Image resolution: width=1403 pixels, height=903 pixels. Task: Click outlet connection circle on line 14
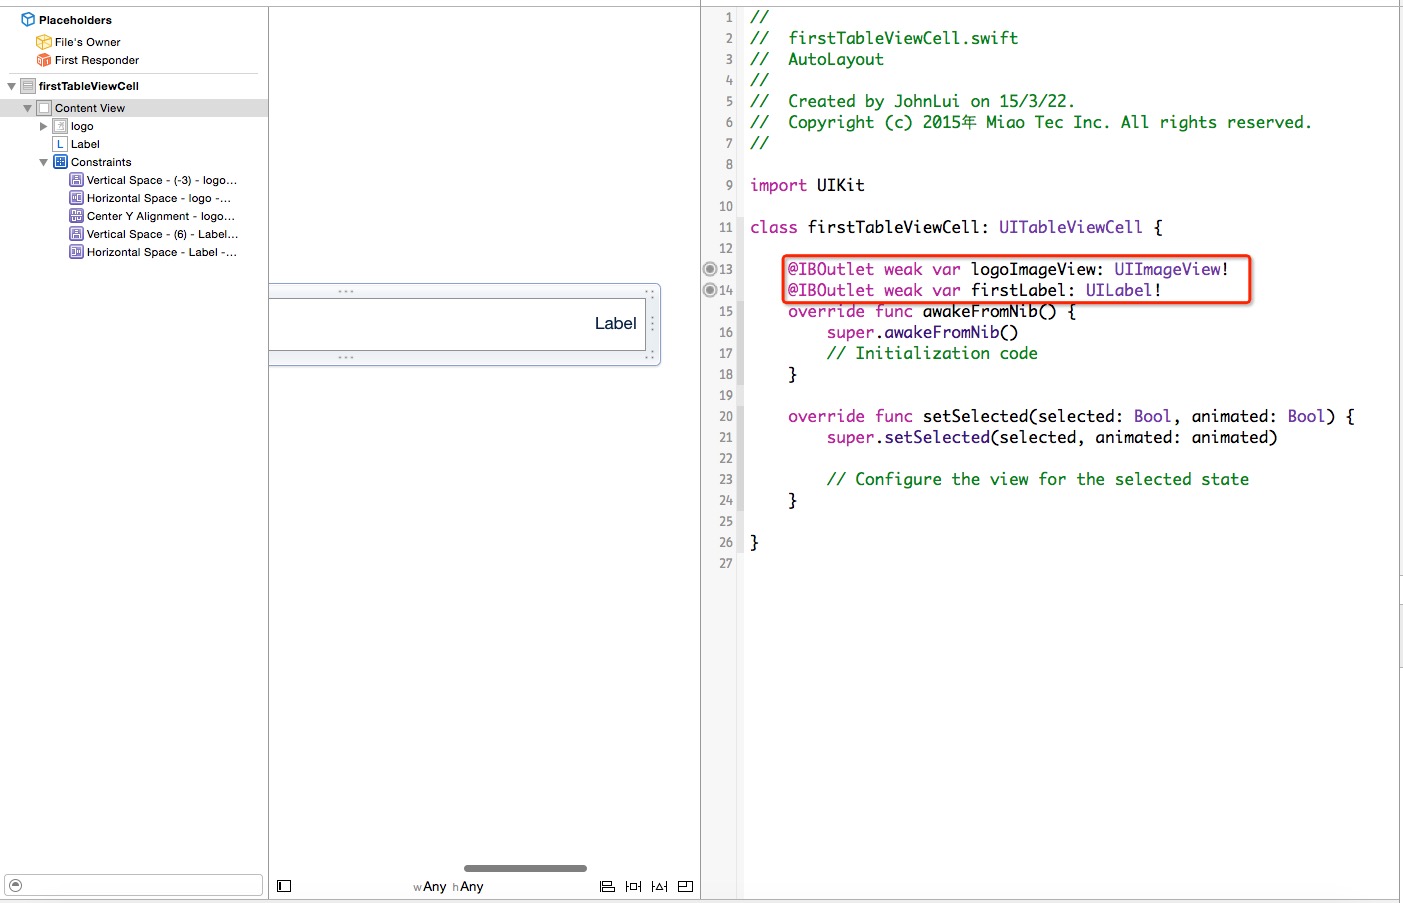710,290
